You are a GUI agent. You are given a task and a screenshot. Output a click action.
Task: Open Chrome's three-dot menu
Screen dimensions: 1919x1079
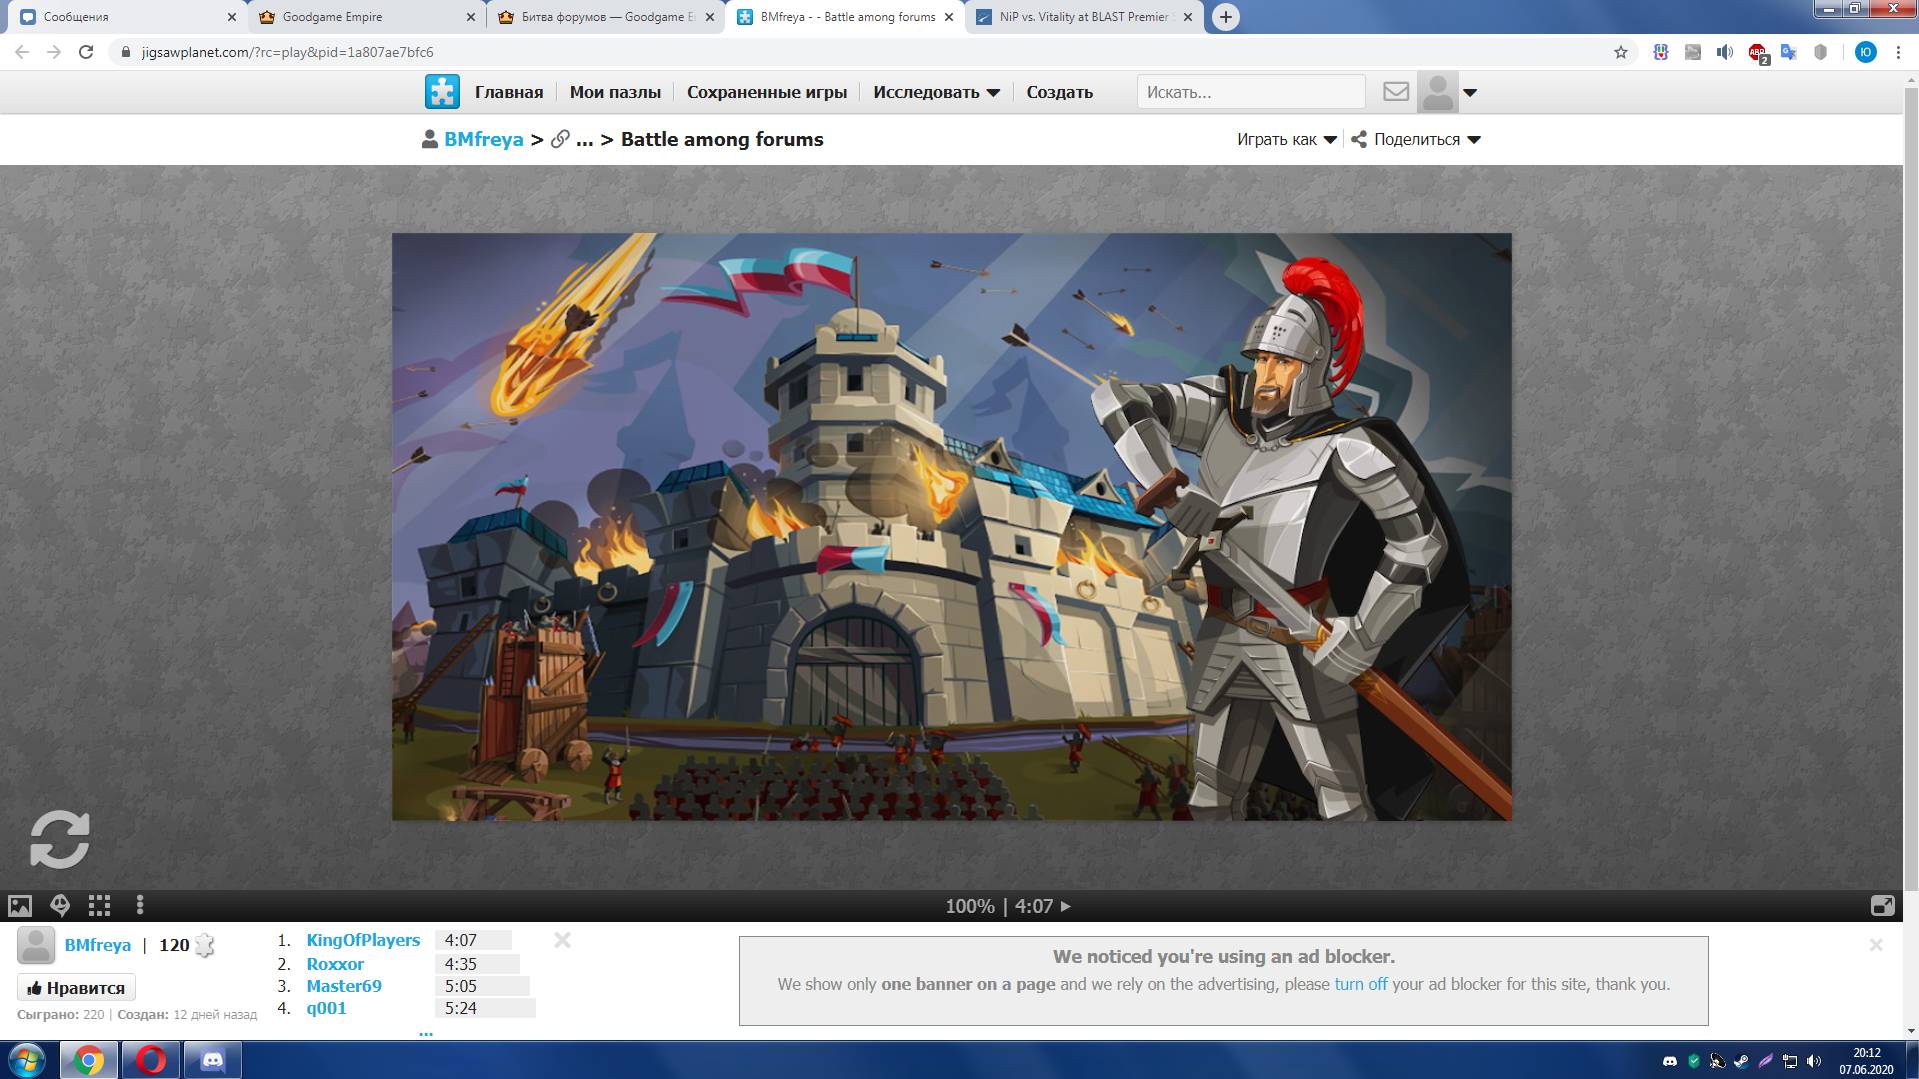coord(1898,52)
